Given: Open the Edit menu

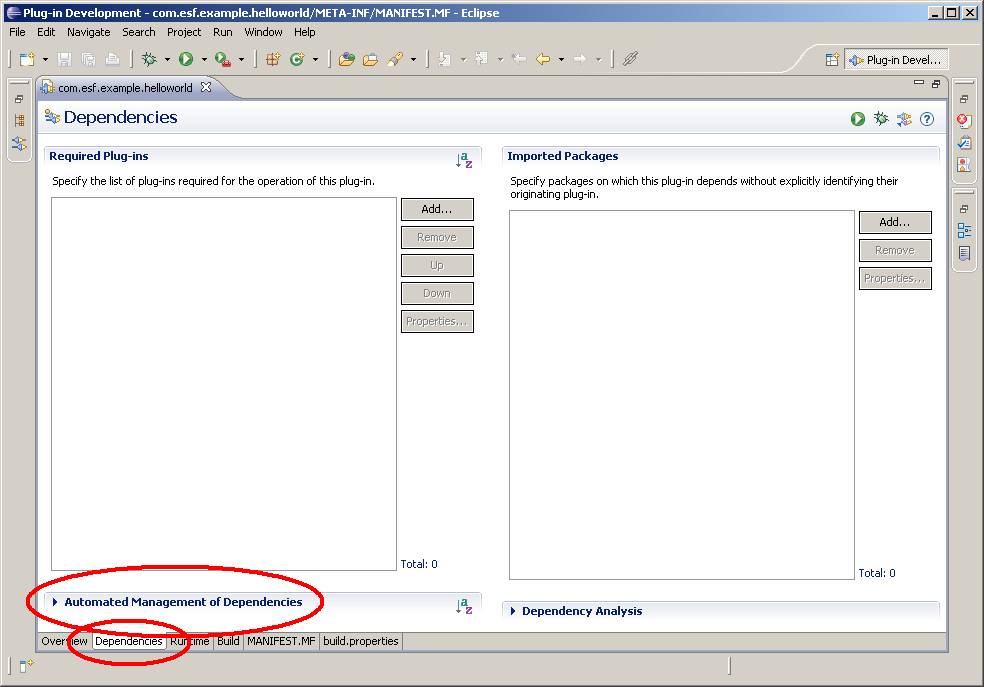Looking at the screenshot, I should point(46,32).
